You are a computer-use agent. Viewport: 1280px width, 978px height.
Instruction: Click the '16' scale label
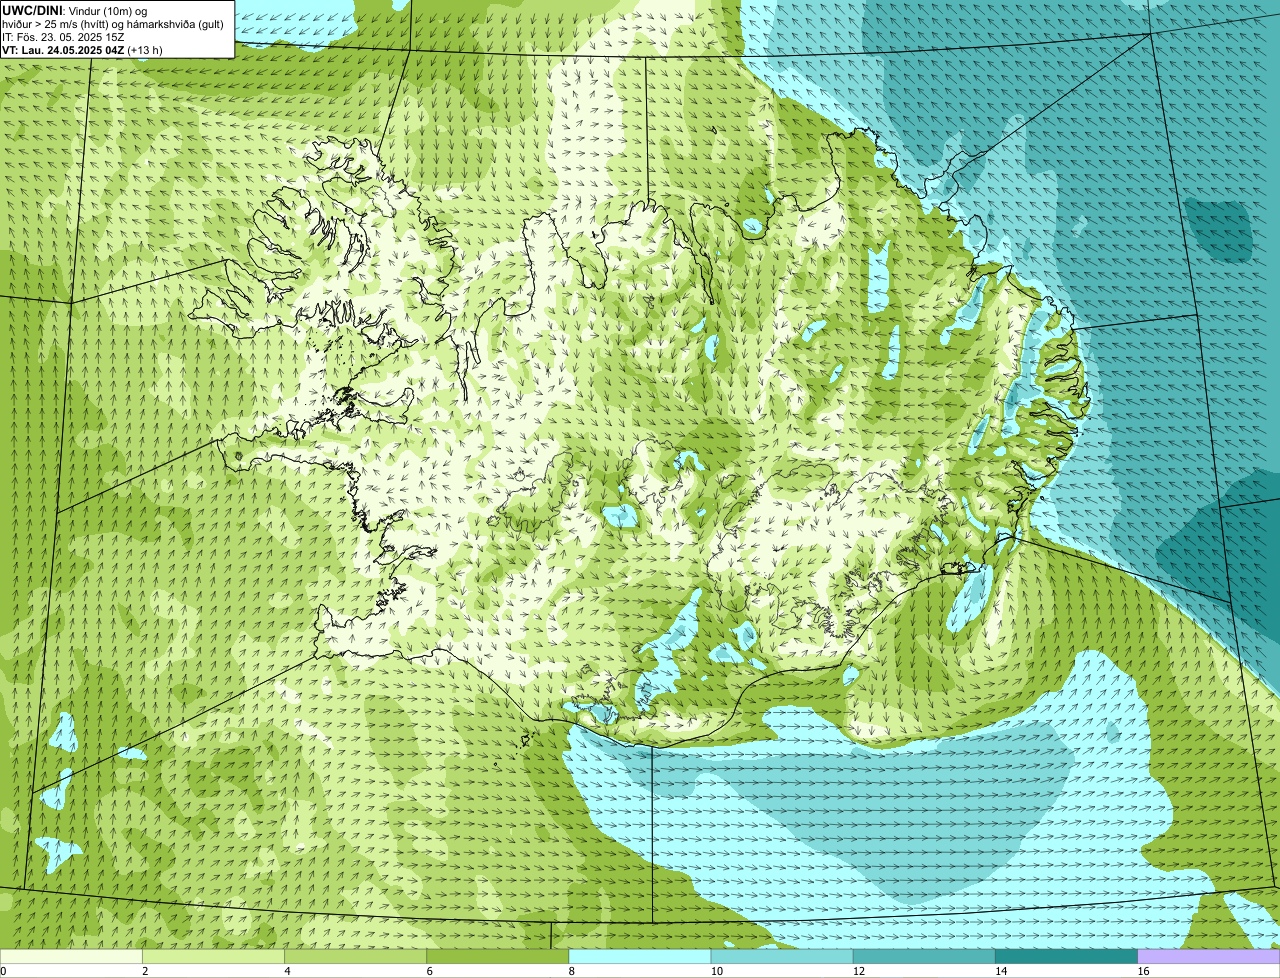(x=1143, y=971)
